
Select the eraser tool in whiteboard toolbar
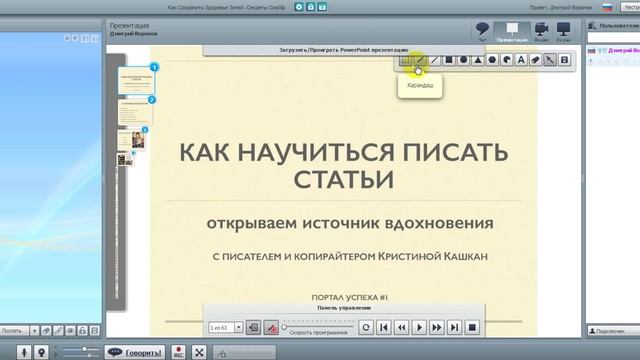pos(536,60)
